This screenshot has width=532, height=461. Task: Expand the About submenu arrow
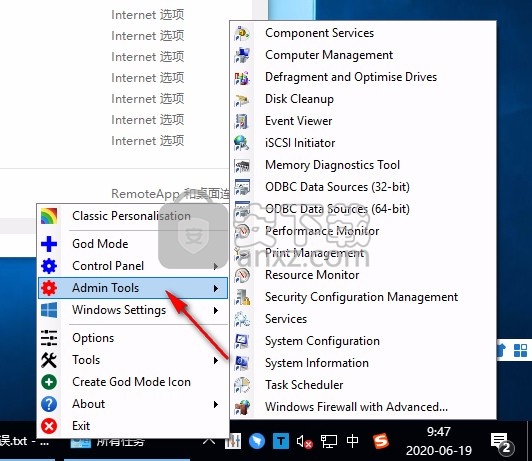[x=216, y=404]
